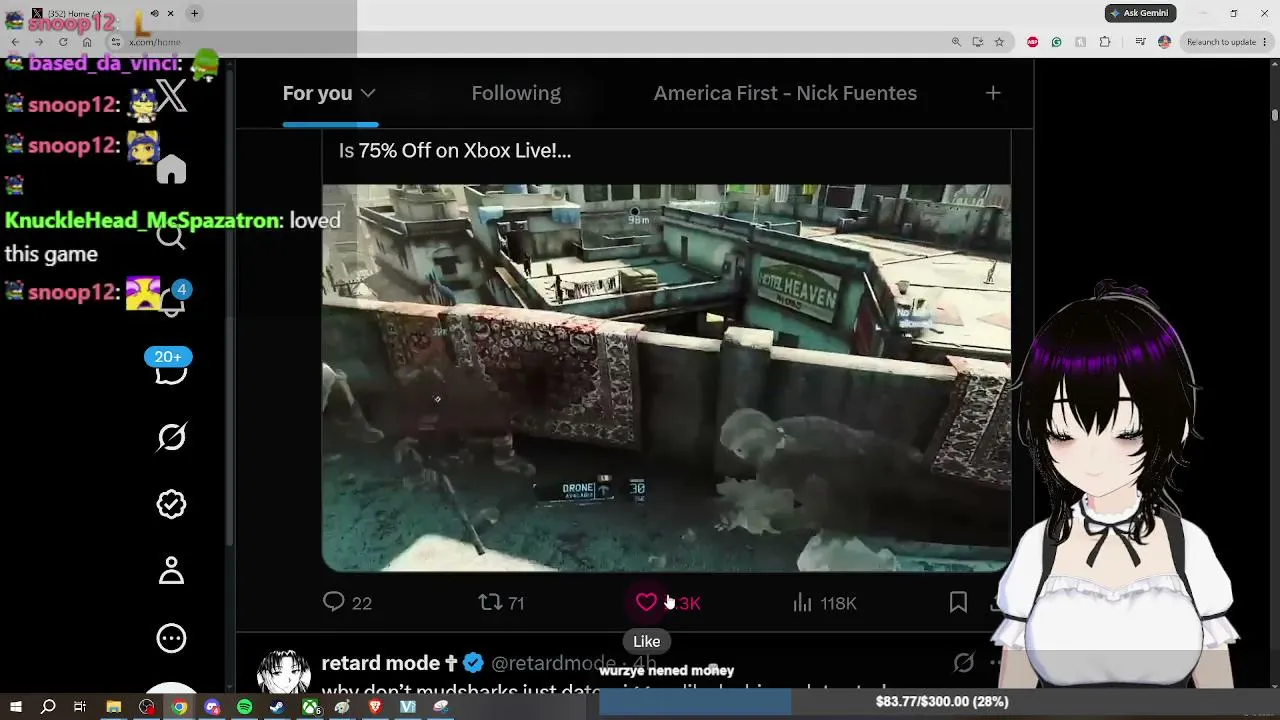The height and width of the screenshot is (720, 1280).
Task: Open the America First - Nick Fuentes tab
Action: (x=785, y=93)
